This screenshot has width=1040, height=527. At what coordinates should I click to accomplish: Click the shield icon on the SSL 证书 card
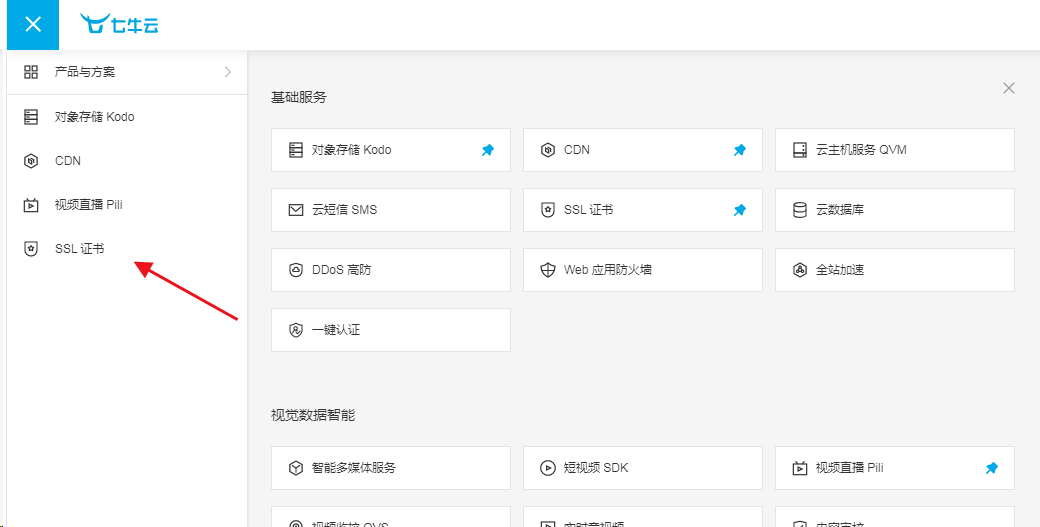548,210
